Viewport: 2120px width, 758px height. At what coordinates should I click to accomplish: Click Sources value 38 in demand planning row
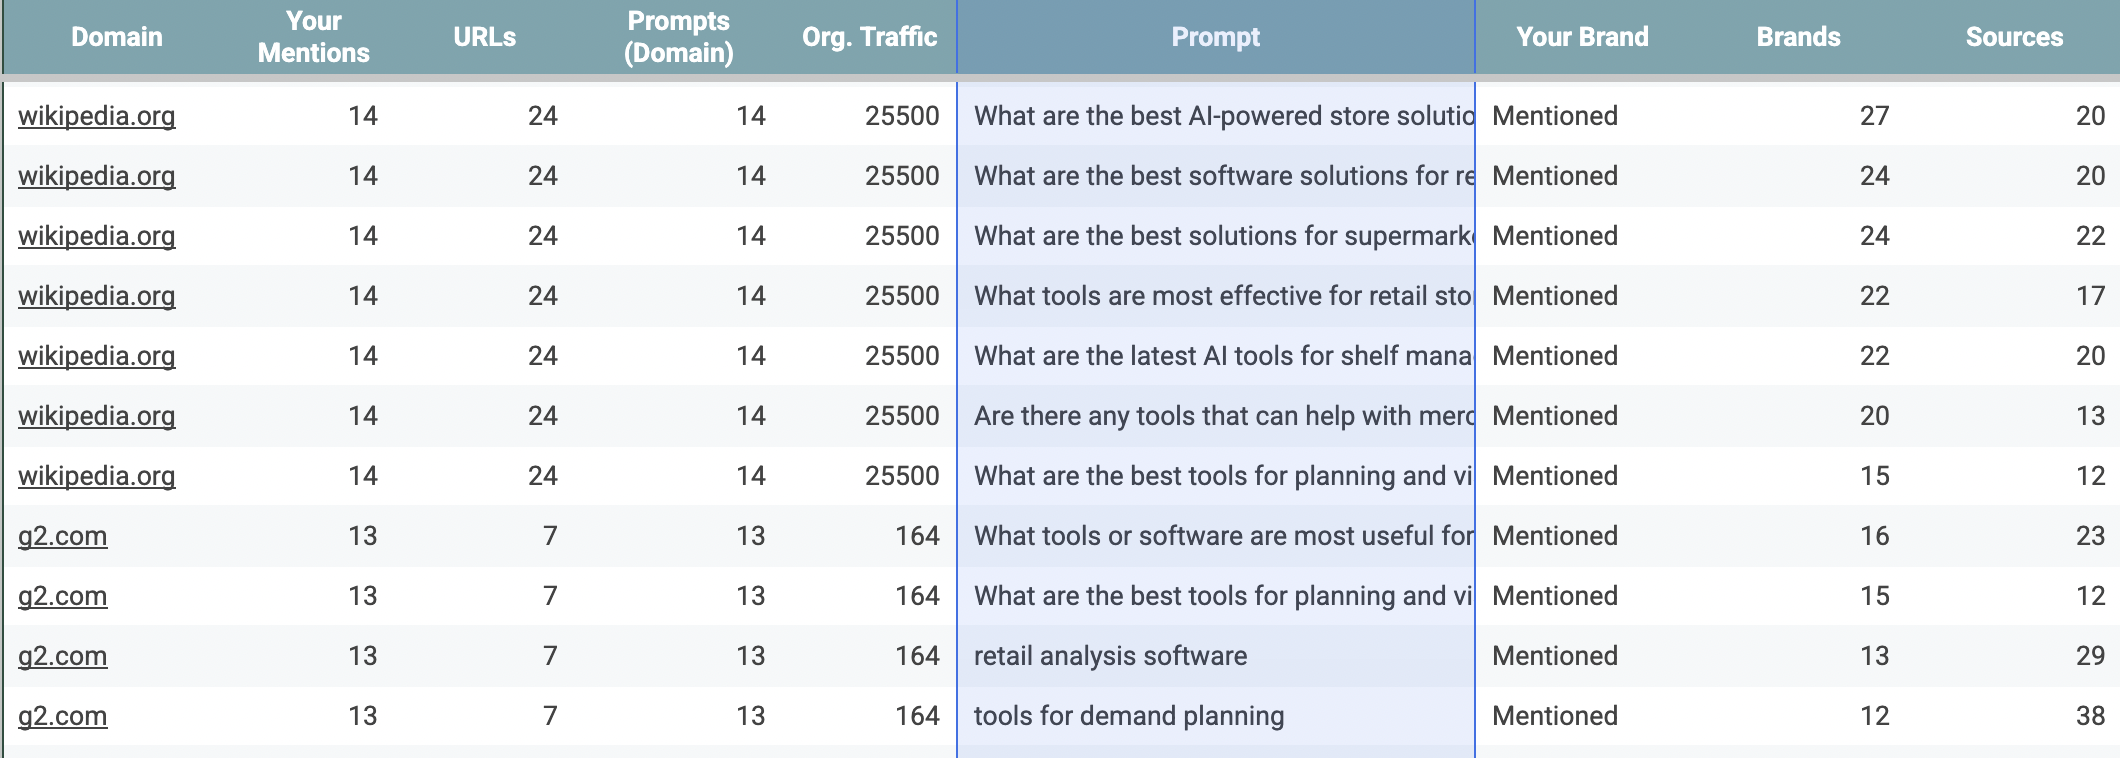(2090, 716)
